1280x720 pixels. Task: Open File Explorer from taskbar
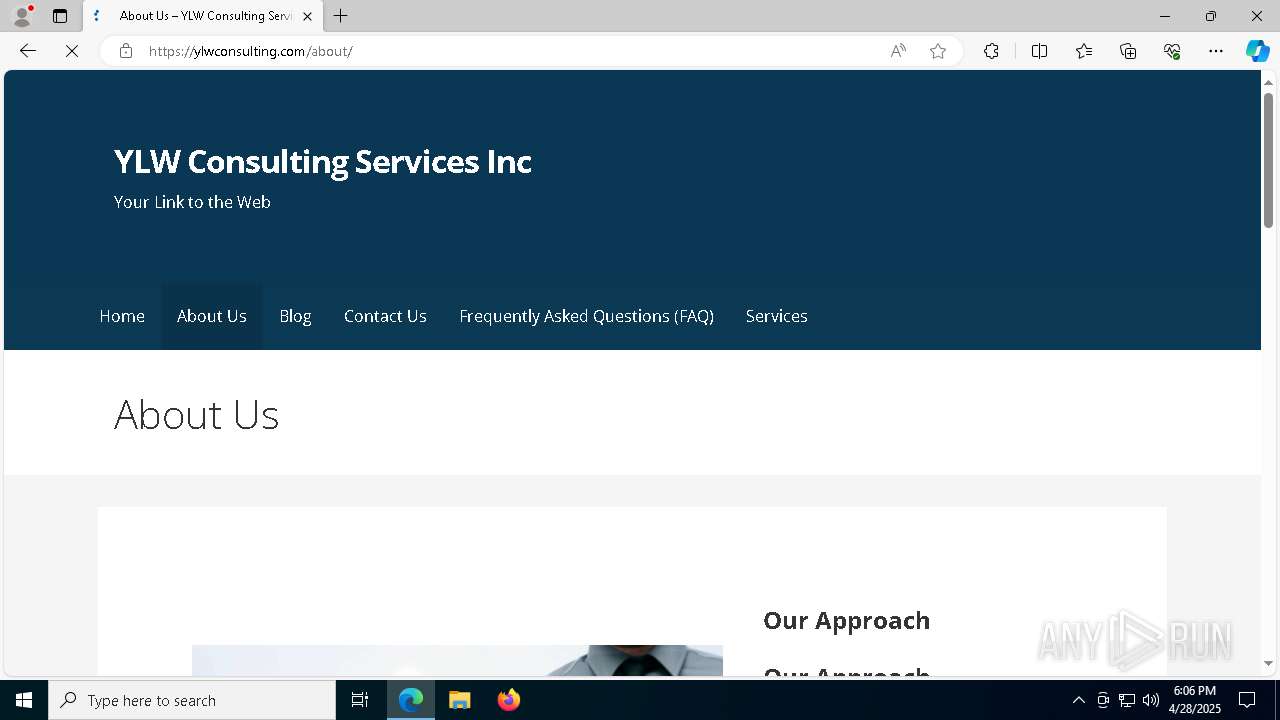(460, 700)
